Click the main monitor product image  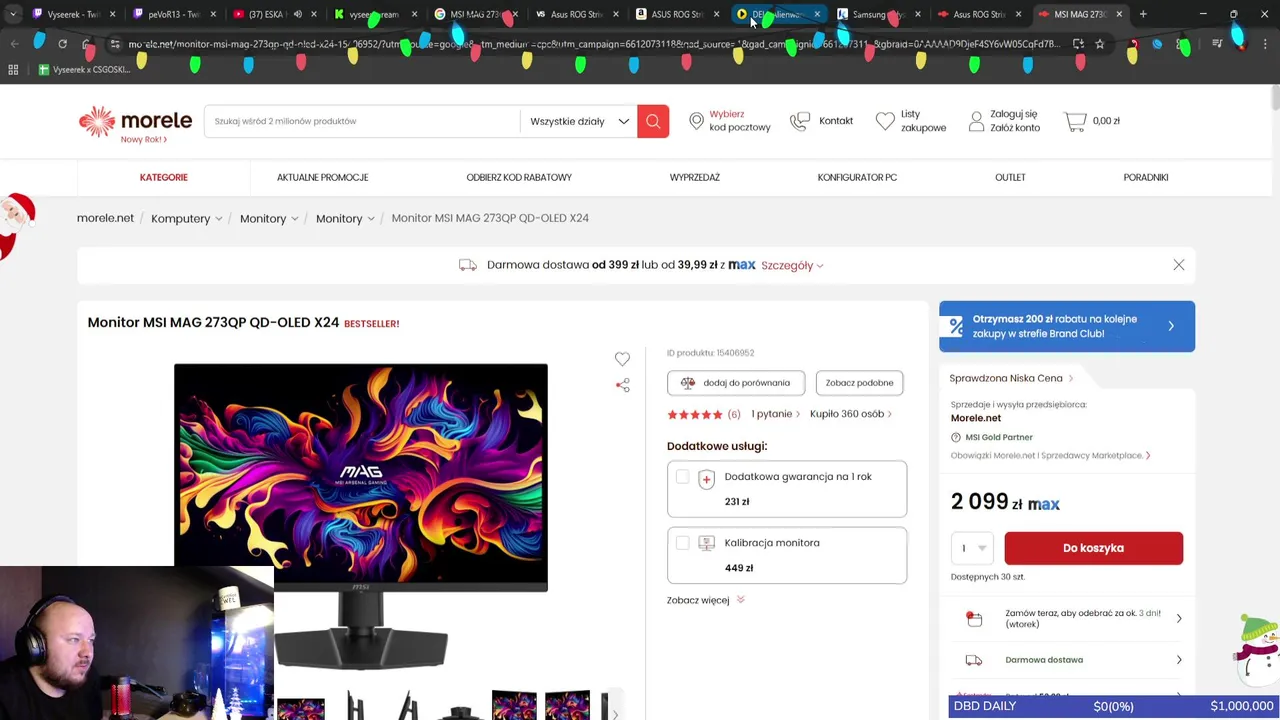(x=361, y=515)
